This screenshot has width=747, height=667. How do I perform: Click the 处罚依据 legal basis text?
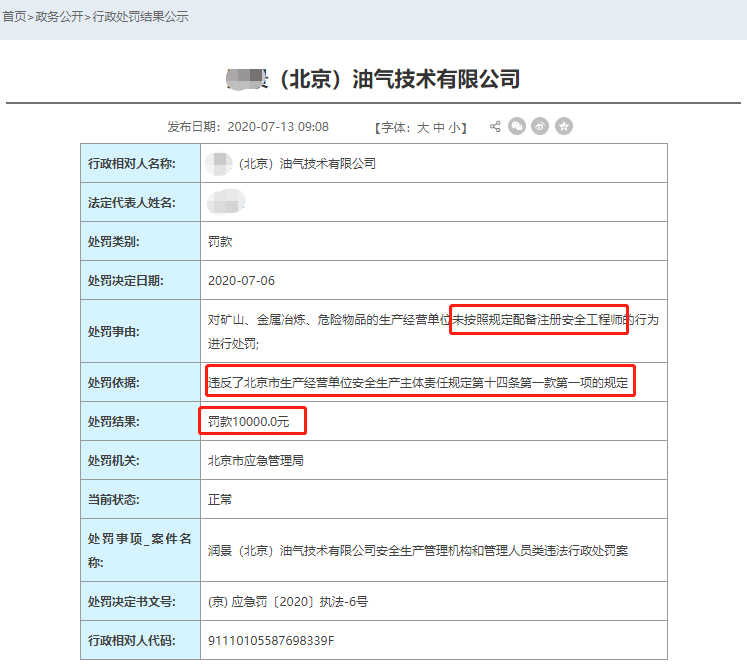[x=420, y=382]
